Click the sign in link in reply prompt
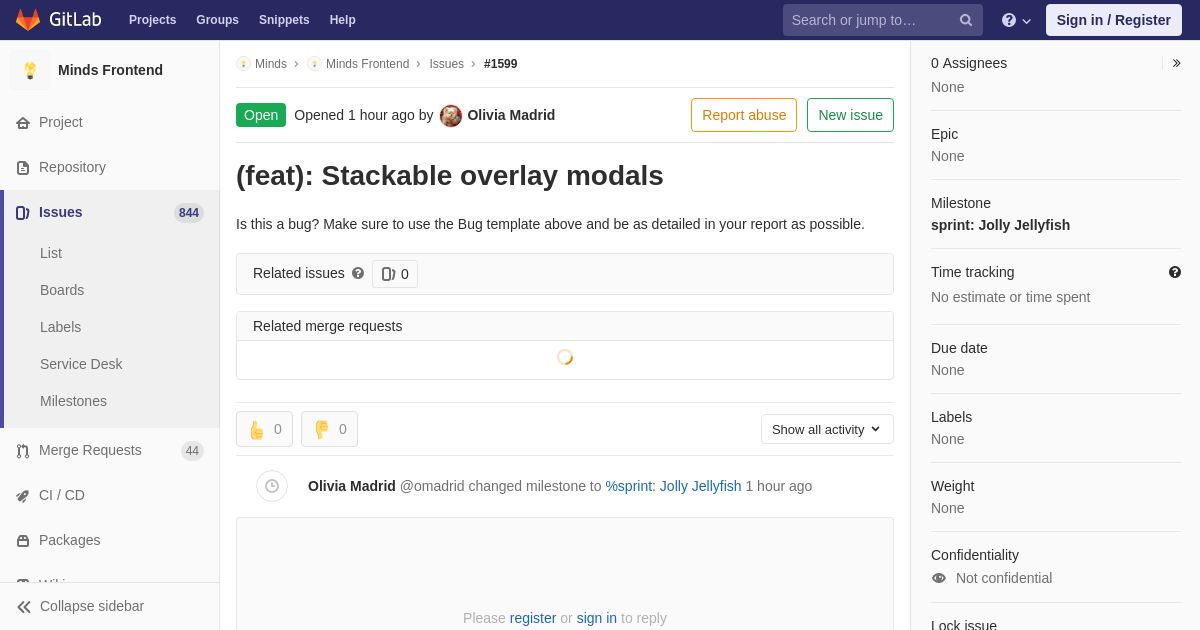 coord(596,618)
